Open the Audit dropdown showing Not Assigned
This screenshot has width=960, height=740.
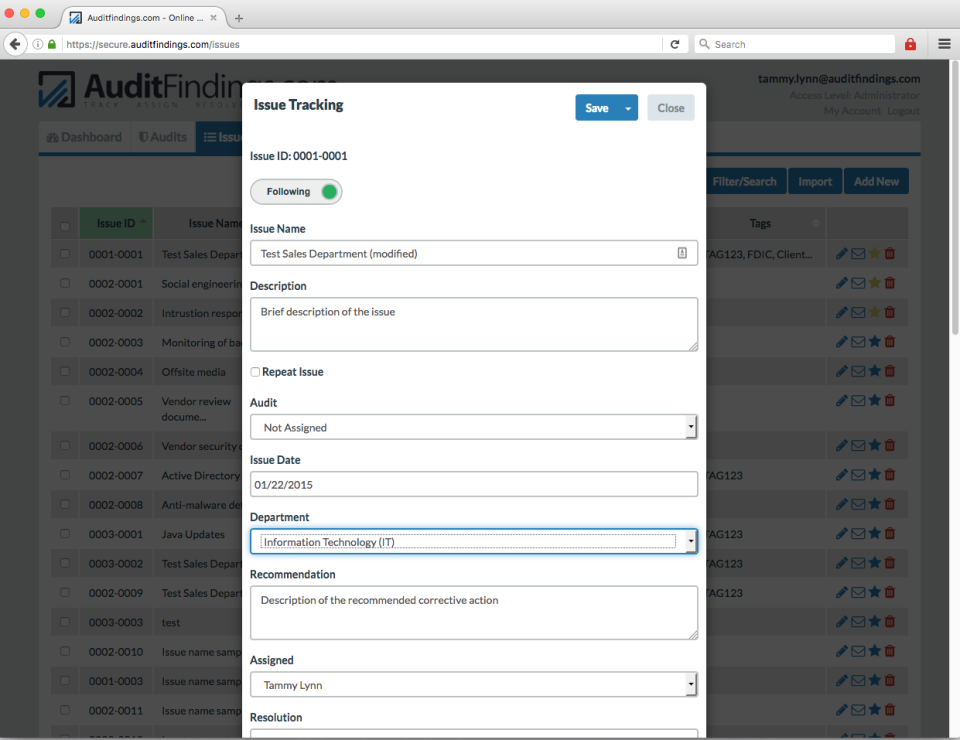(474, 426)
